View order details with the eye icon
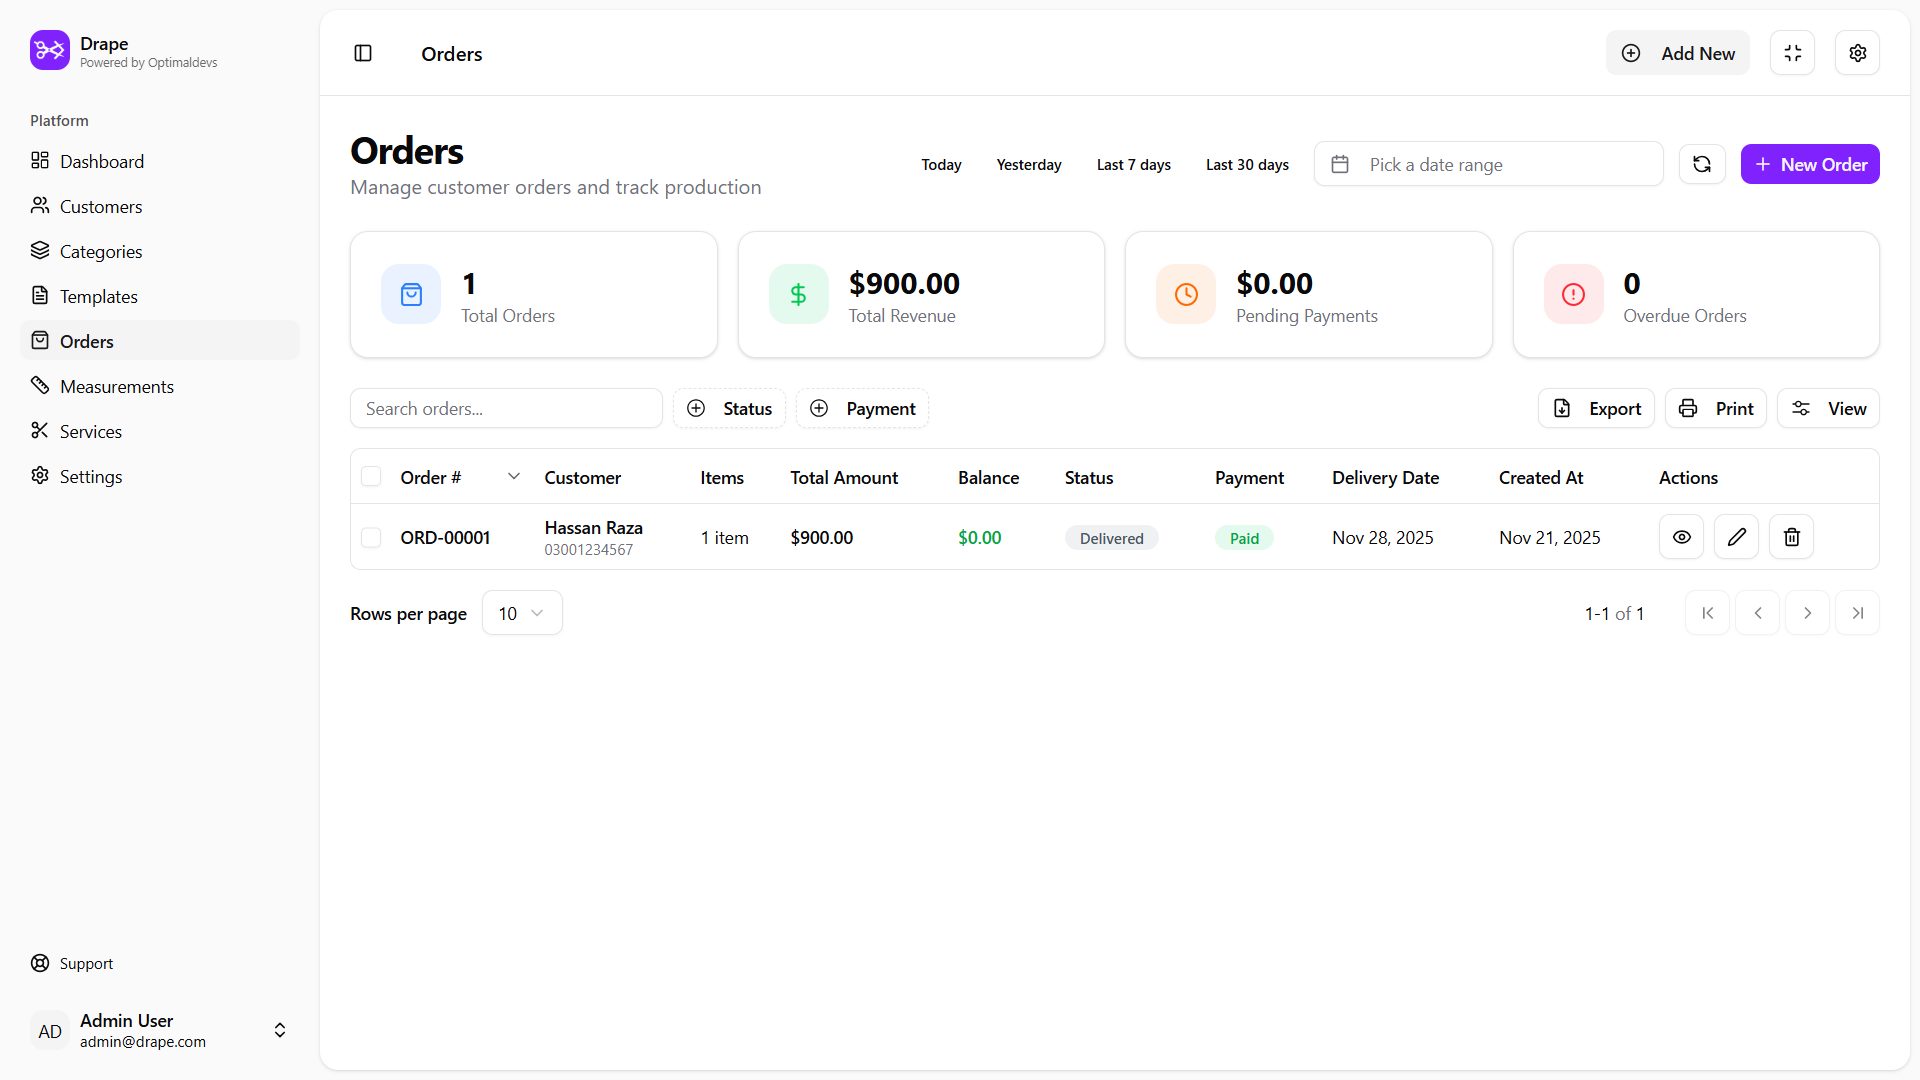The height and width of the screenshot is (1080, 1920). (x=1681, y=537)
